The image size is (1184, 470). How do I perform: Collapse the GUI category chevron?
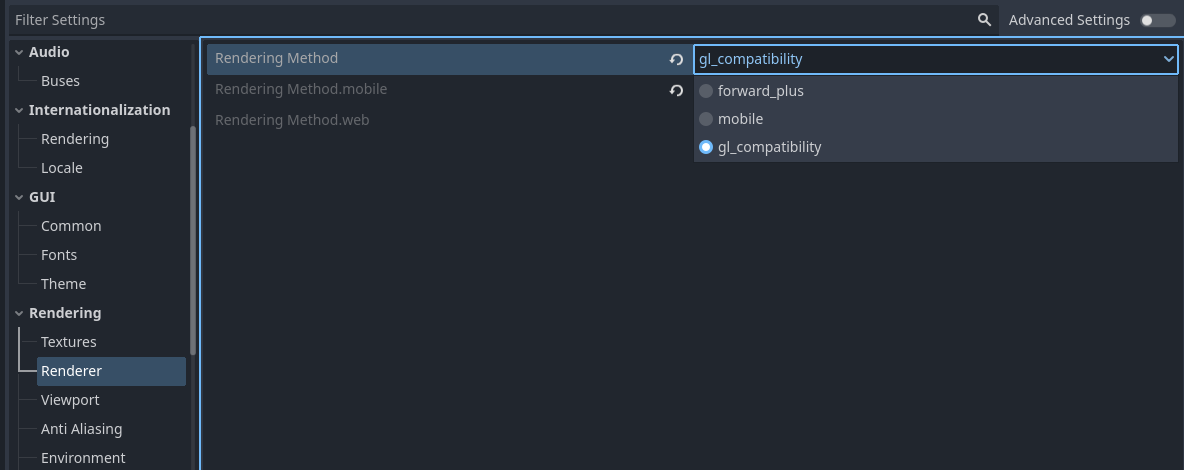coord(19,197)
